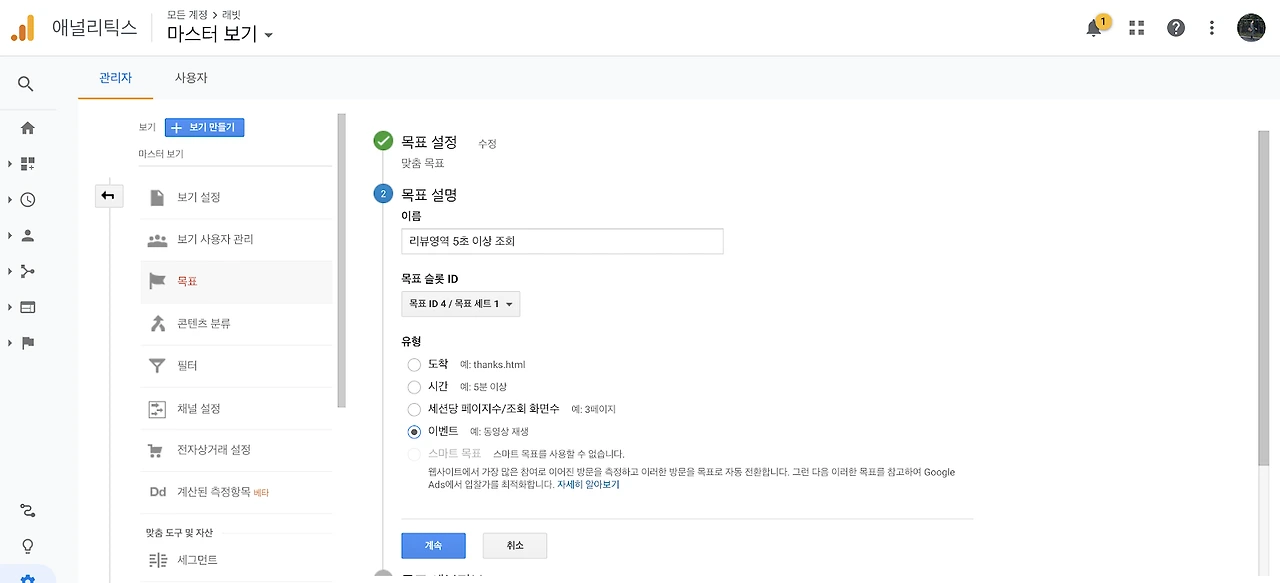Click the 이름 goal name input field
1280x583 pixels.
point(562,241)
